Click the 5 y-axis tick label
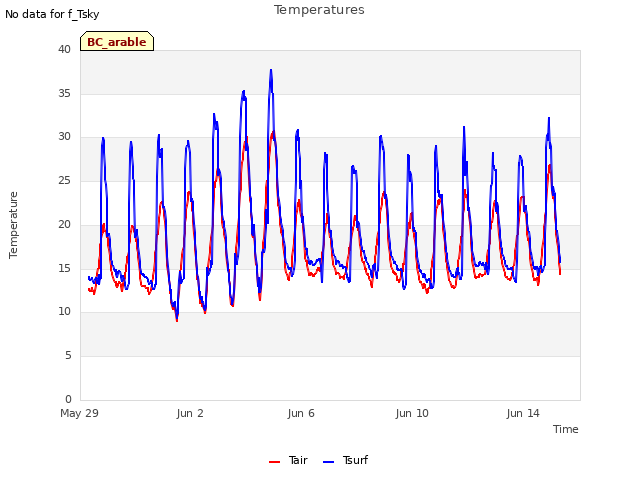The height and width of the screenshot is (480, 640). pos(68,356)
